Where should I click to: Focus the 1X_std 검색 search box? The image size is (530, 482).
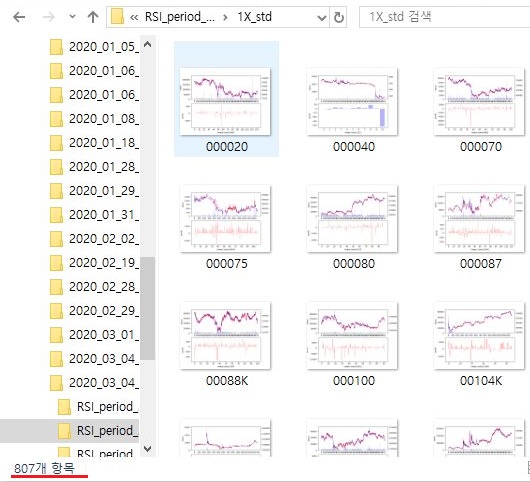tap(444, 17)
